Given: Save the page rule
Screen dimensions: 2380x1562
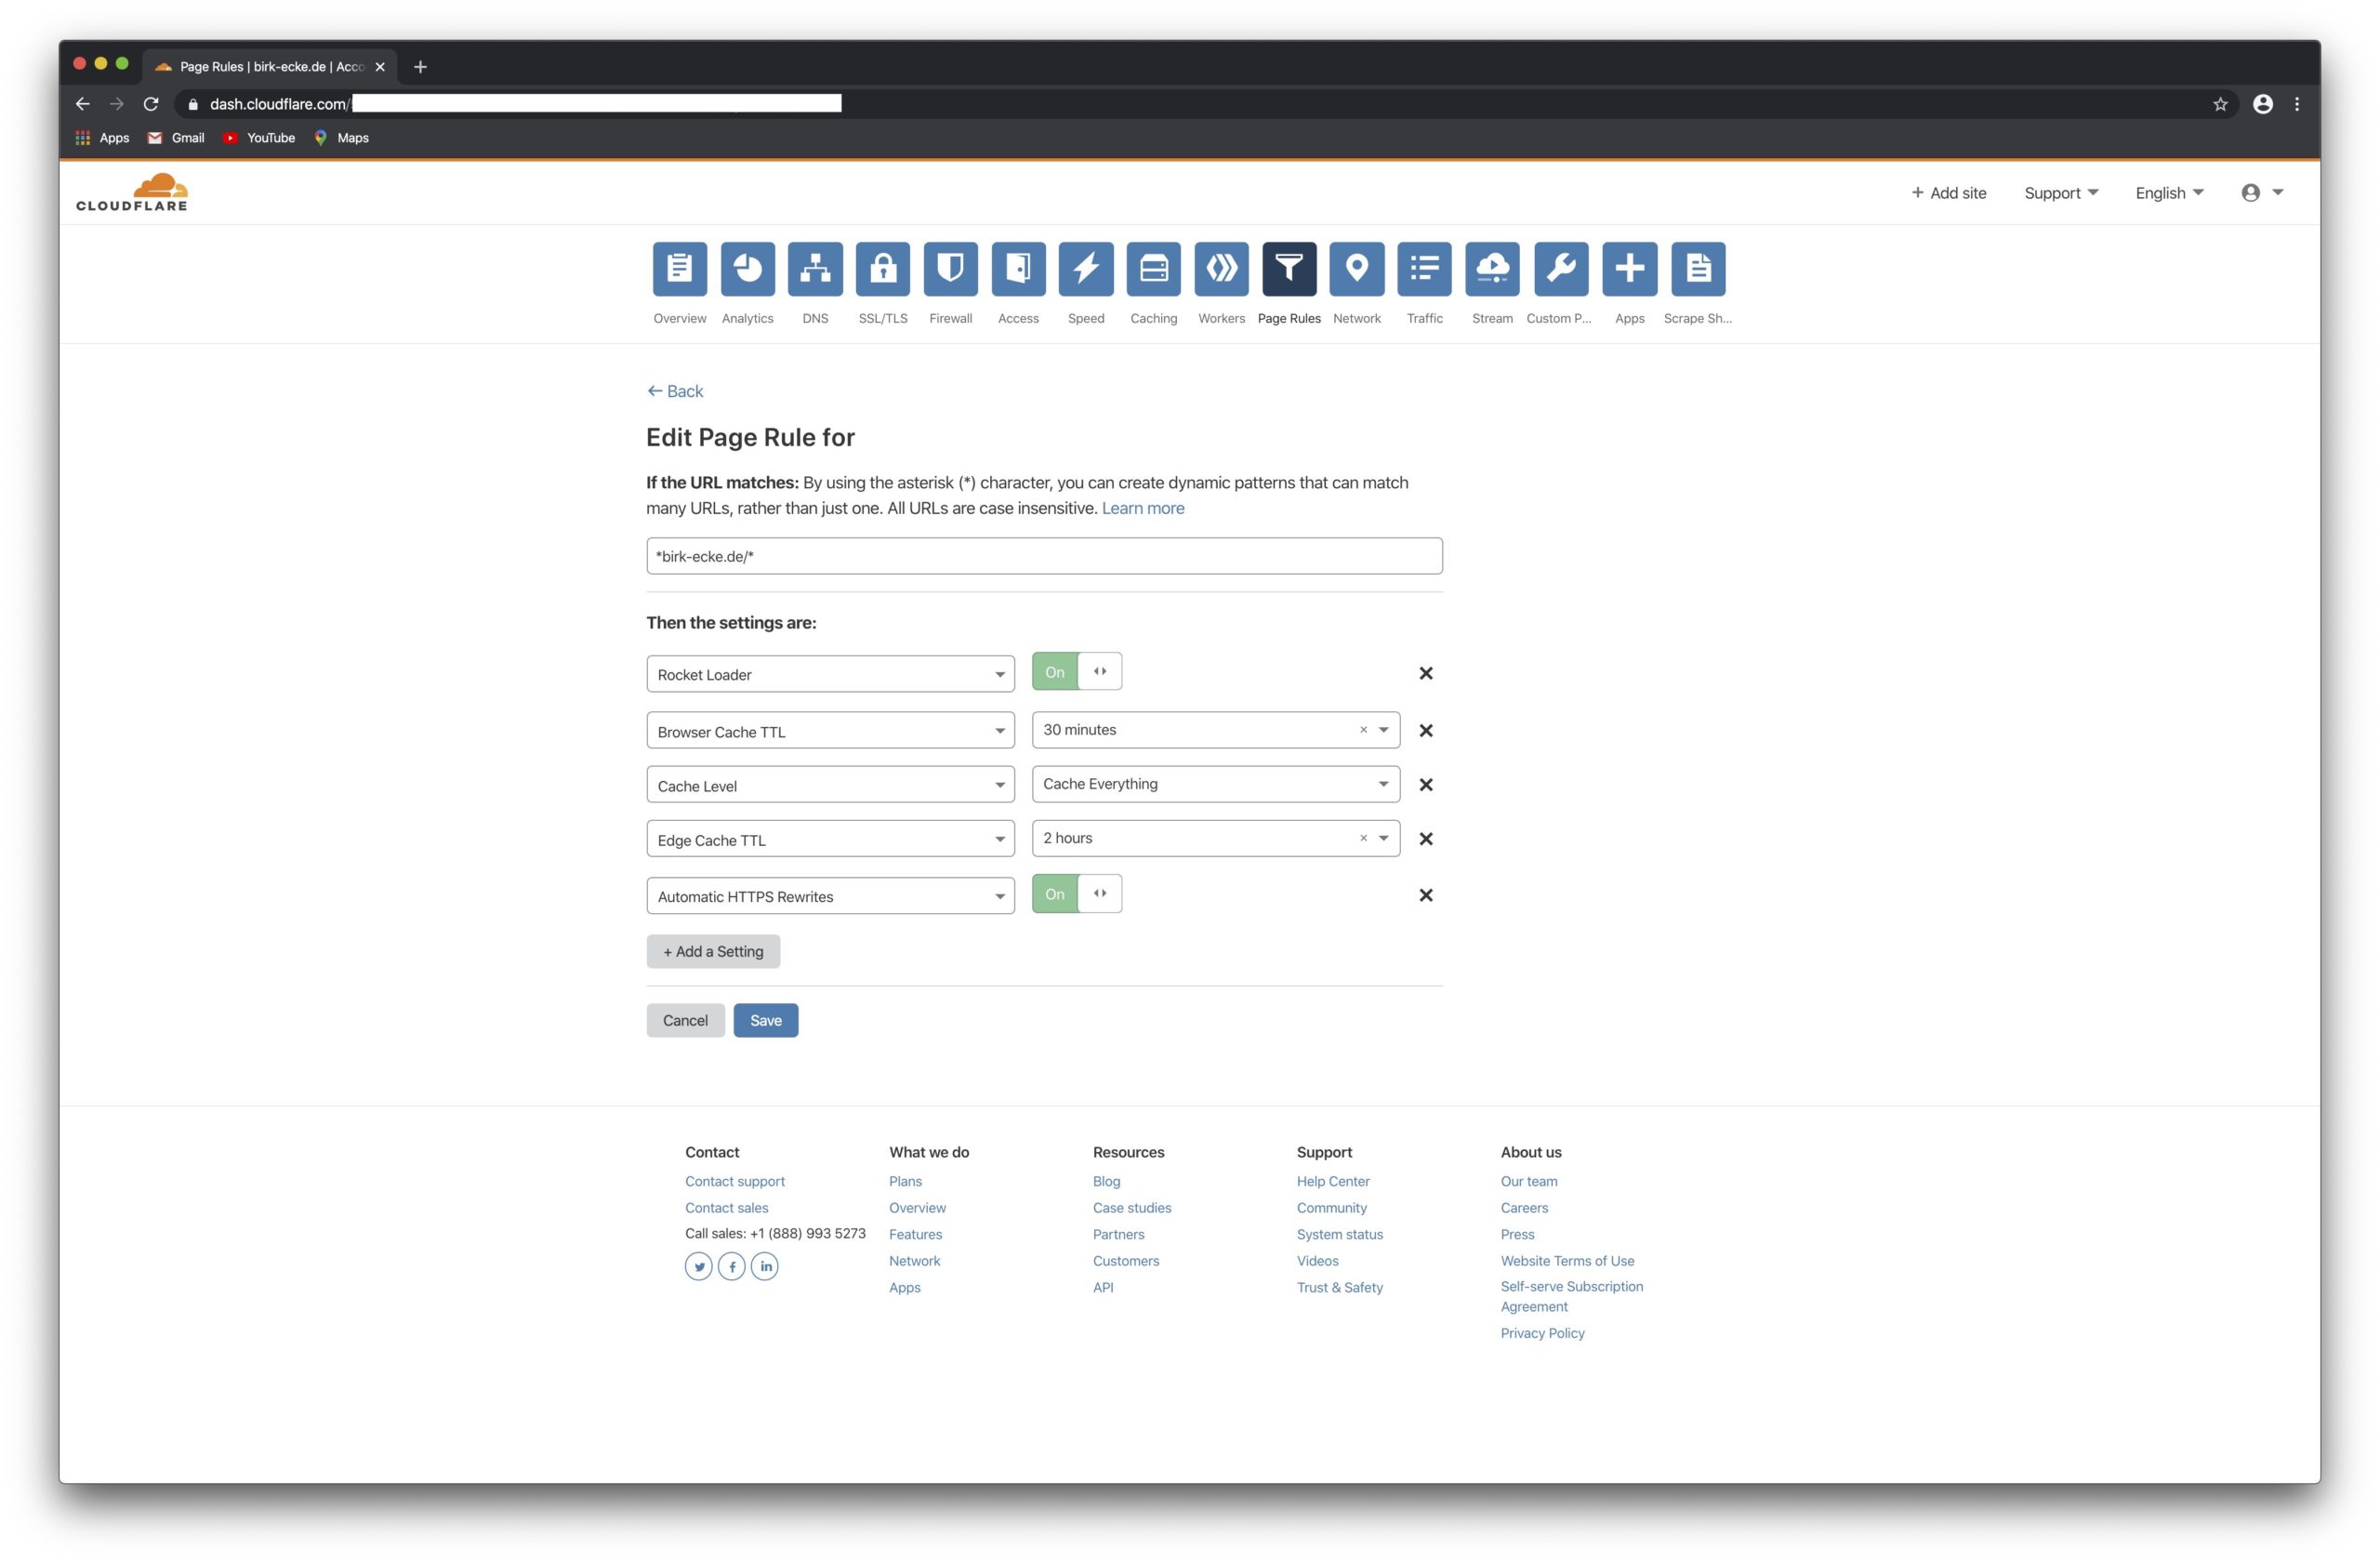Looking at the screenshot, I should tap(766, 1020).
